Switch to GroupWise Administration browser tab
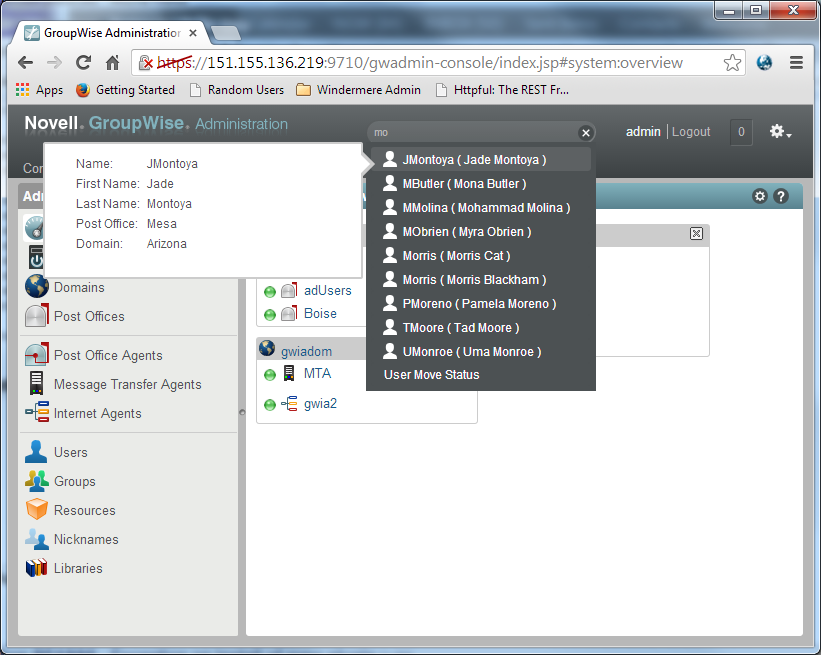Image resolution: width=821 pixels, height=655 pixels. click(x=111, y=33)
